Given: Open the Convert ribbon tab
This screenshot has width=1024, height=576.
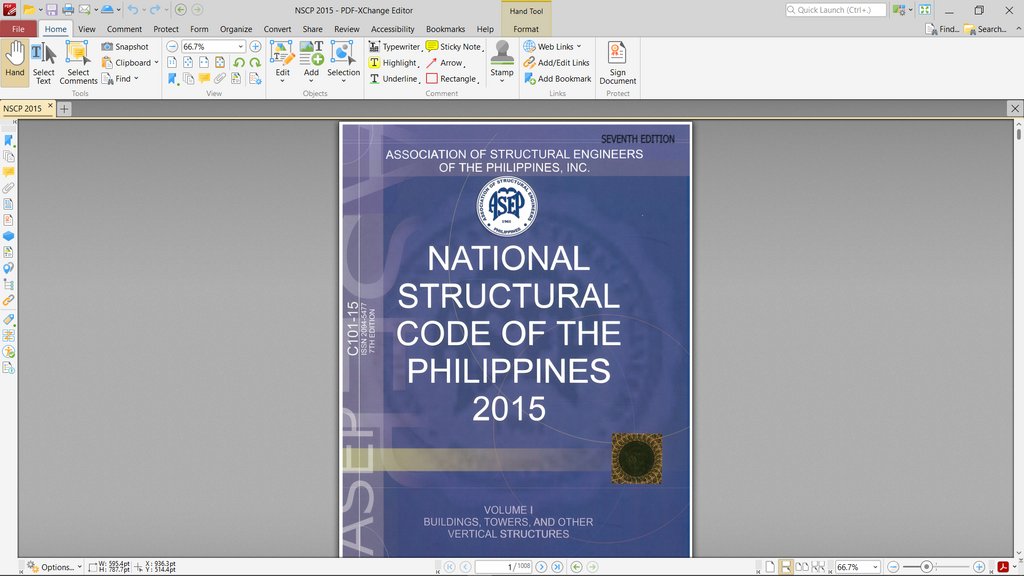Looking at the screenshot, I should [278, 29].
